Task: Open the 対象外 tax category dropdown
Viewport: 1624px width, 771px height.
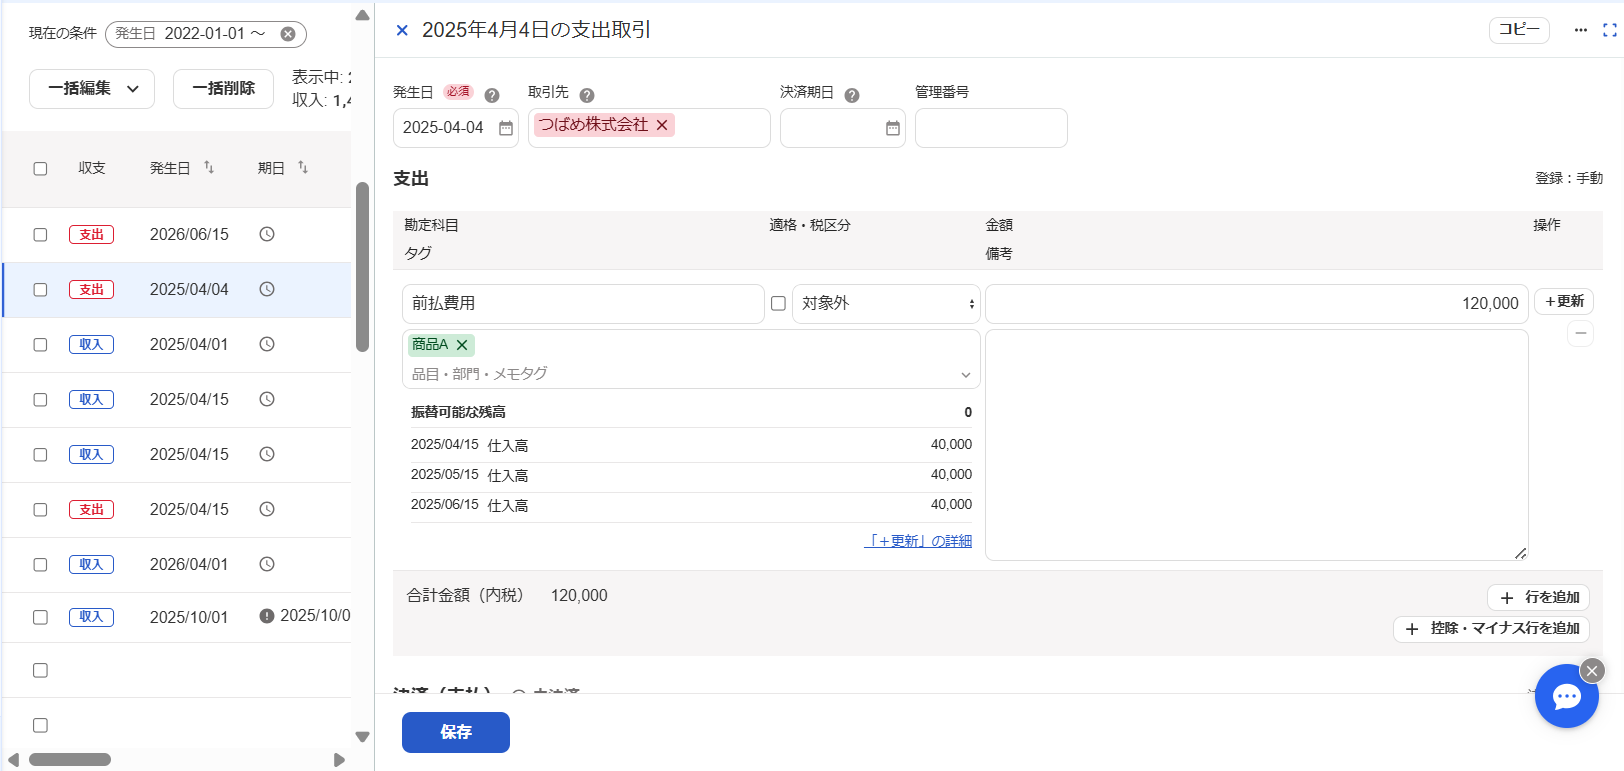Action: (x=886, y=304)
